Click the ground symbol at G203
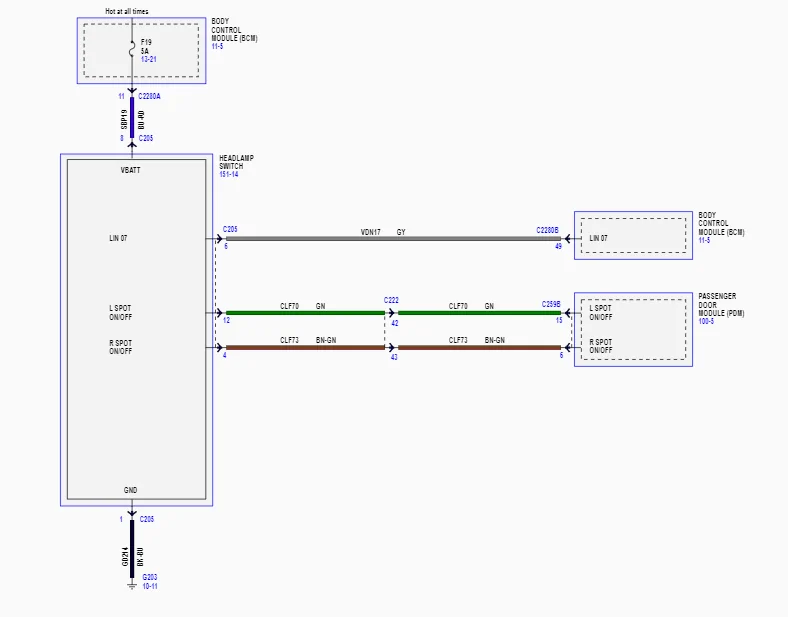The height and width of the screenshot is (617, 788). pyautogui.click(x=132, y=584)
